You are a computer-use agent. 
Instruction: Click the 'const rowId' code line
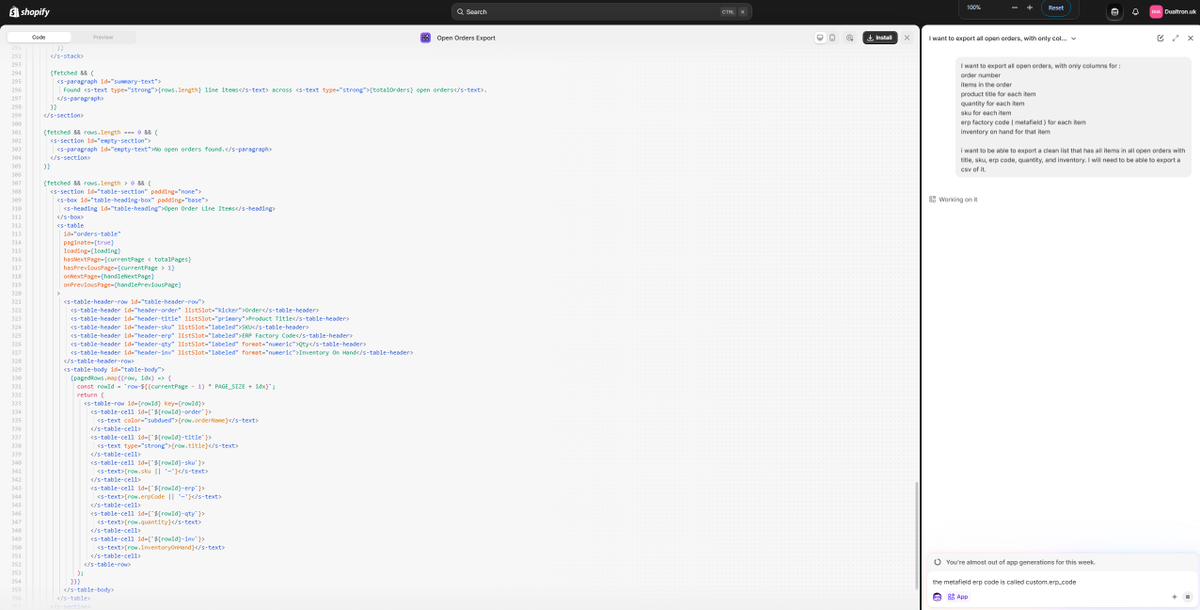176,386
